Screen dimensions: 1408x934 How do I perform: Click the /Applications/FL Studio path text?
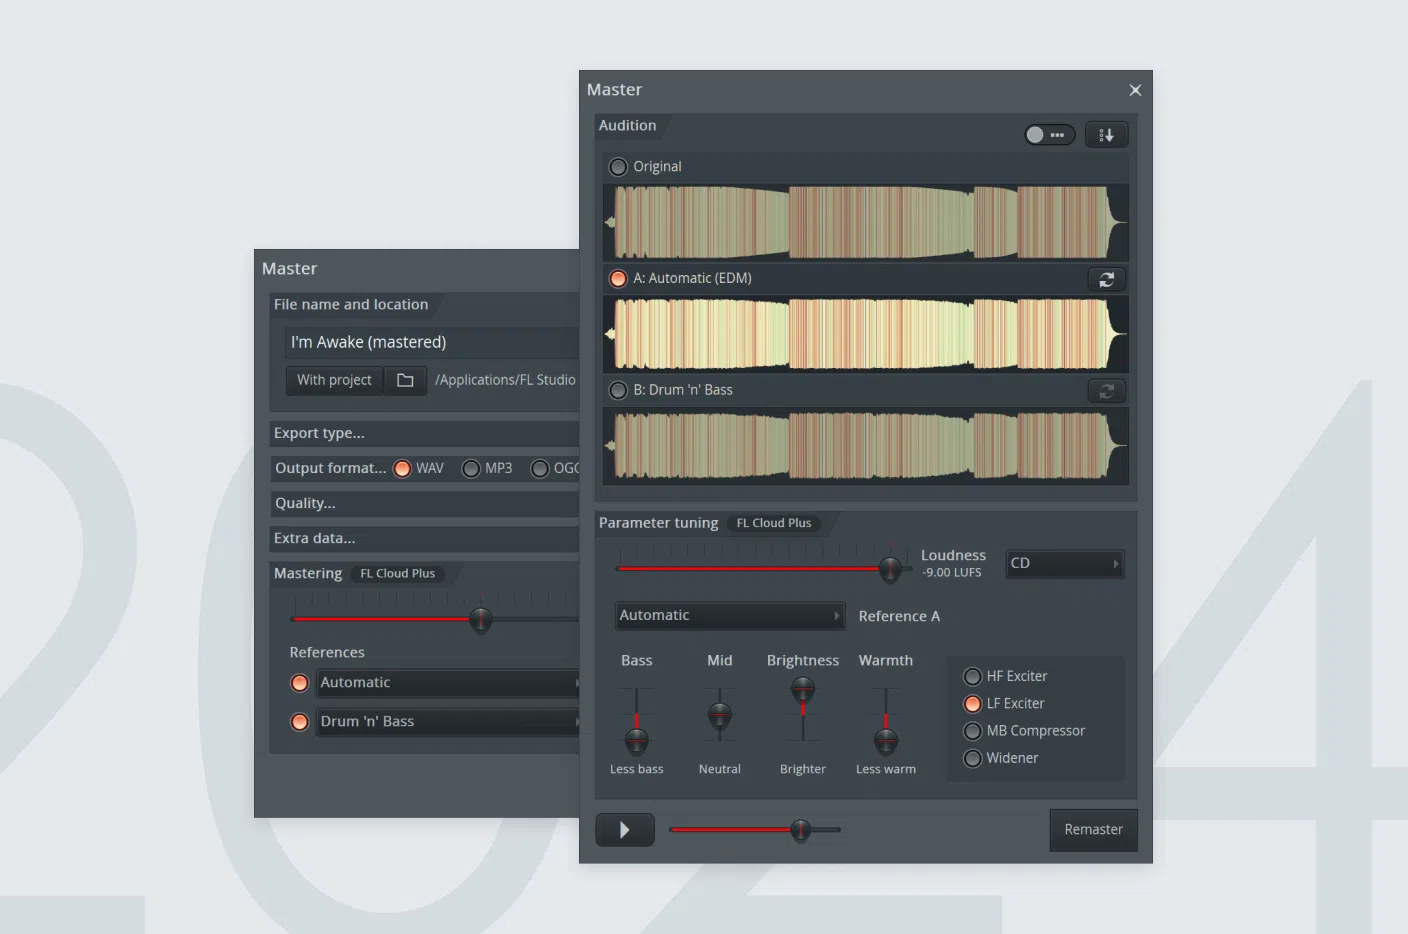505,380
